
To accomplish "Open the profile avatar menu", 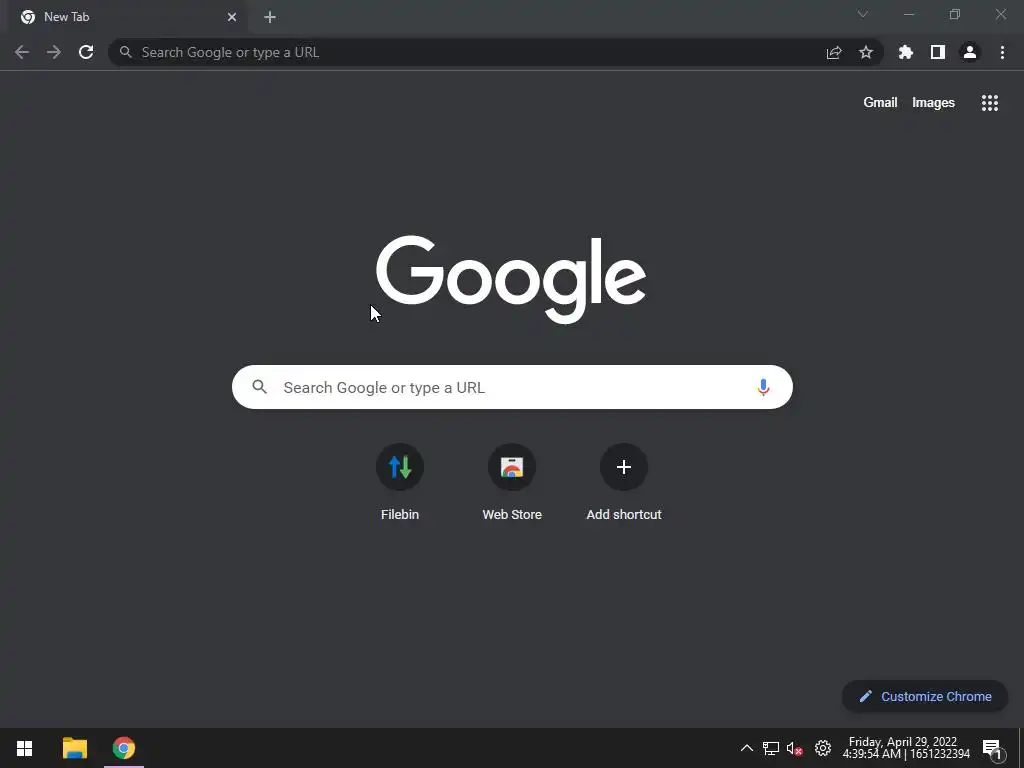I will [970, 52].
